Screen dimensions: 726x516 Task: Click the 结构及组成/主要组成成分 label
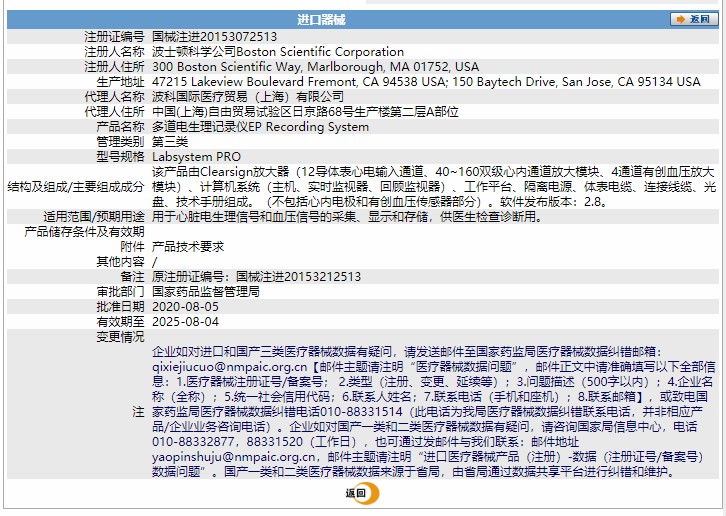76,187
